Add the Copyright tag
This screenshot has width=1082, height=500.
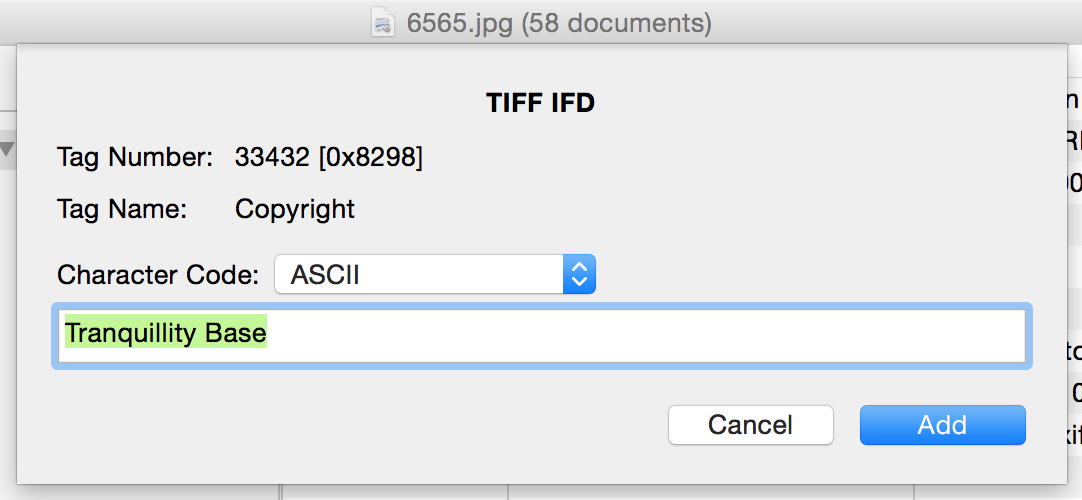pyautogui.click(x=943, y=425)
